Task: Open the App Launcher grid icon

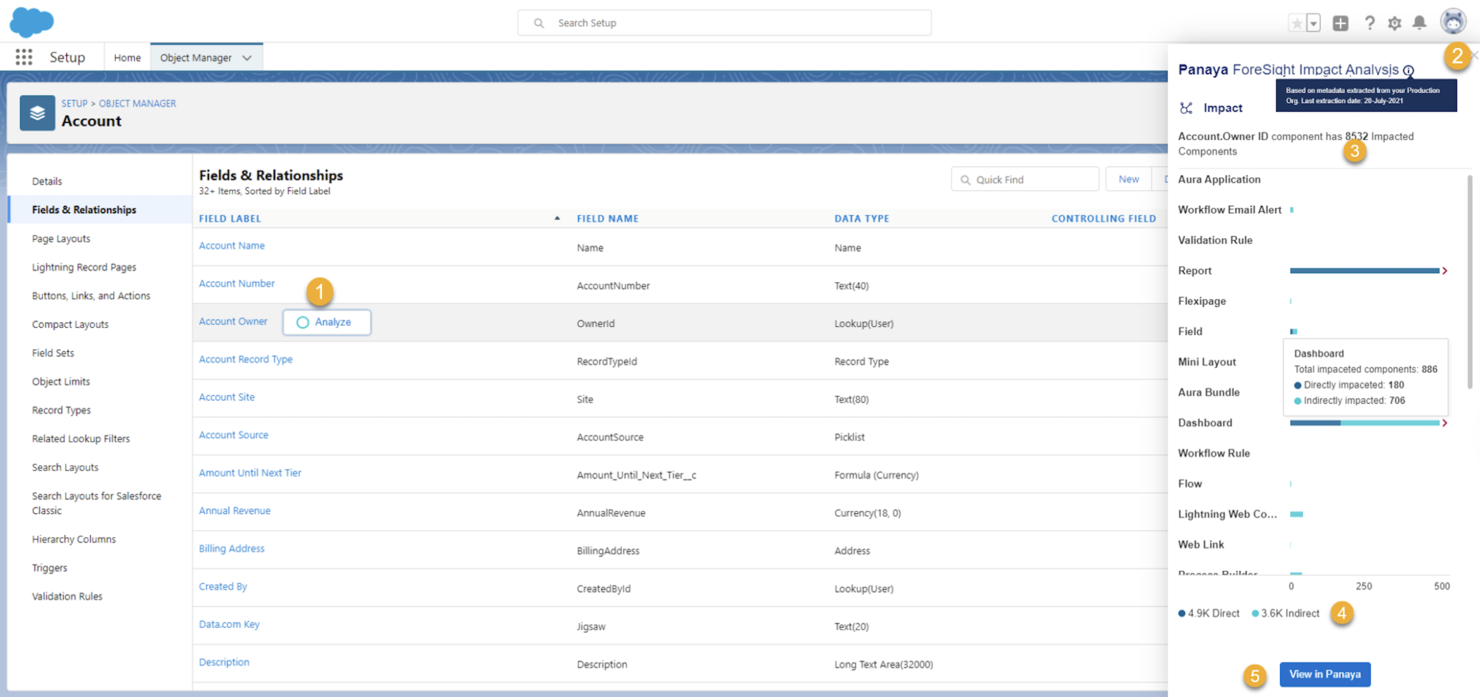Action: point(22,57)
